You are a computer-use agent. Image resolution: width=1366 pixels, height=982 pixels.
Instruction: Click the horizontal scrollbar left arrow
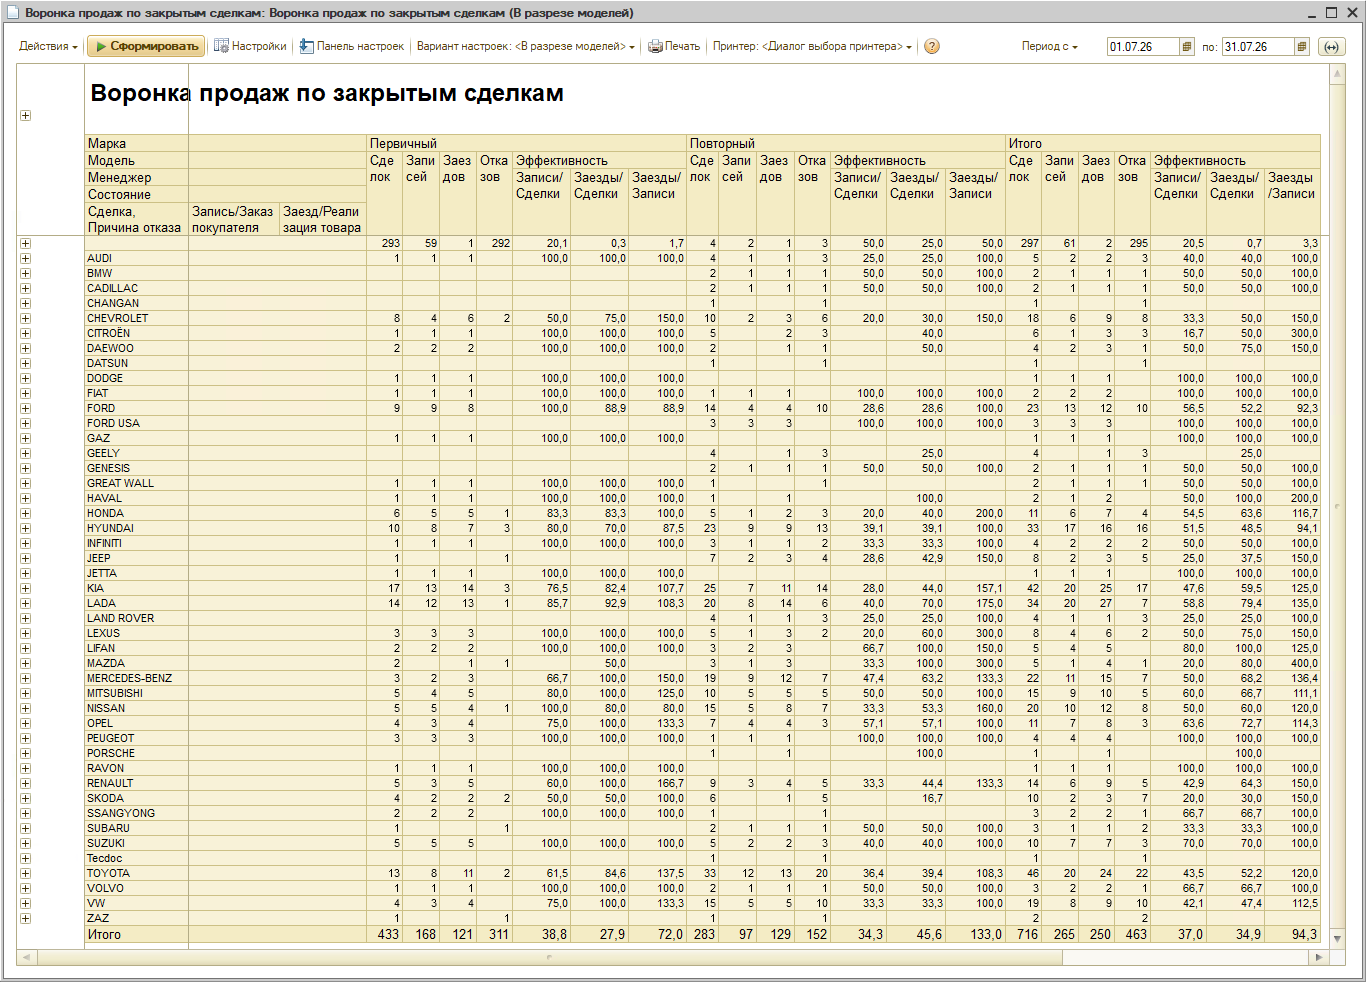point(25,957)
